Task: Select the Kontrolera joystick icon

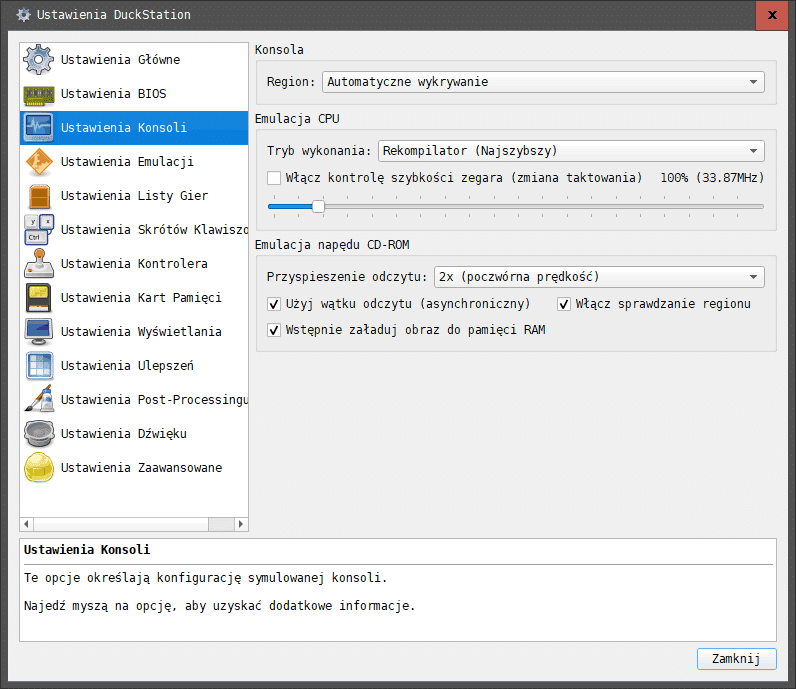Action: click(39, 264)
